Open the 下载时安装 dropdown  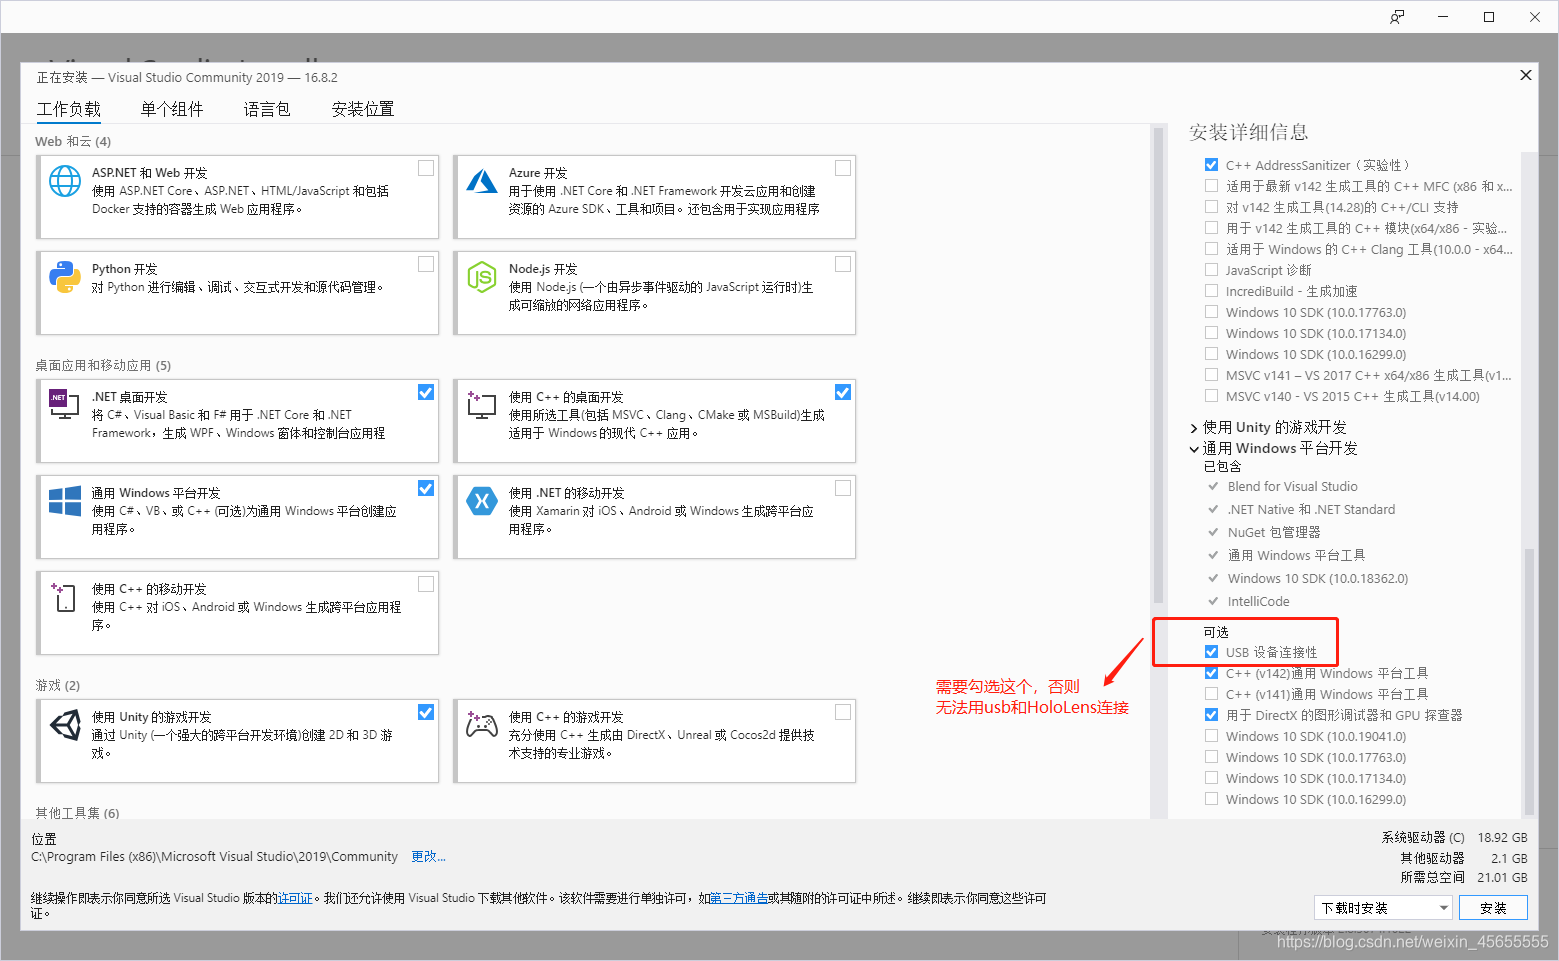[x=1382, y=908]
